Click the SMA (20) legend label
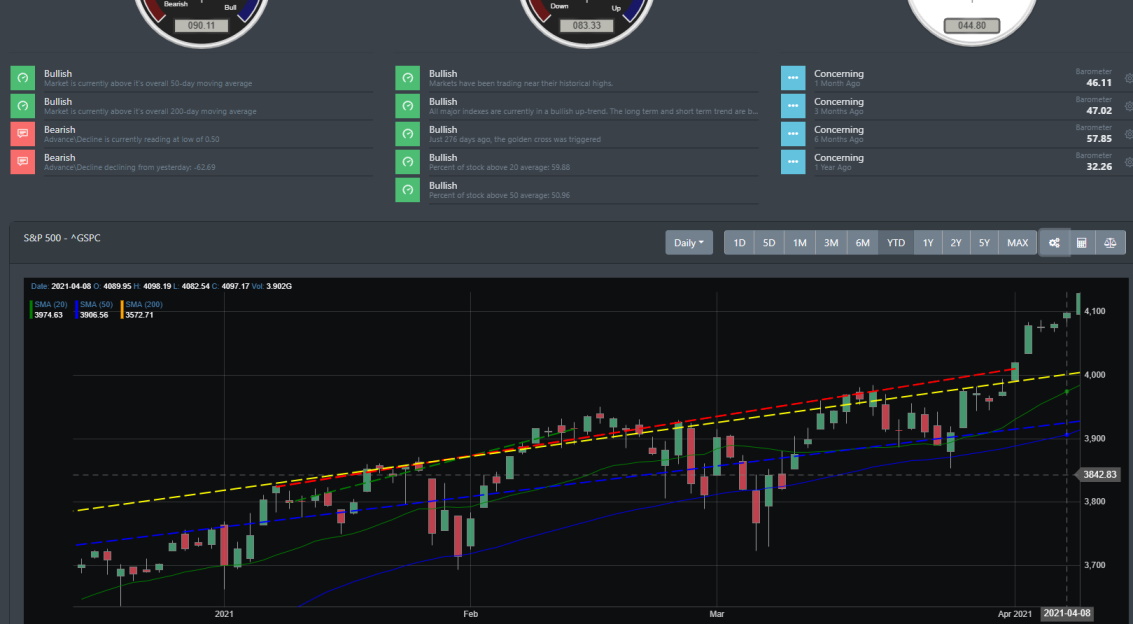This screenshot has width=1133, height=624. tap(51, 305)
